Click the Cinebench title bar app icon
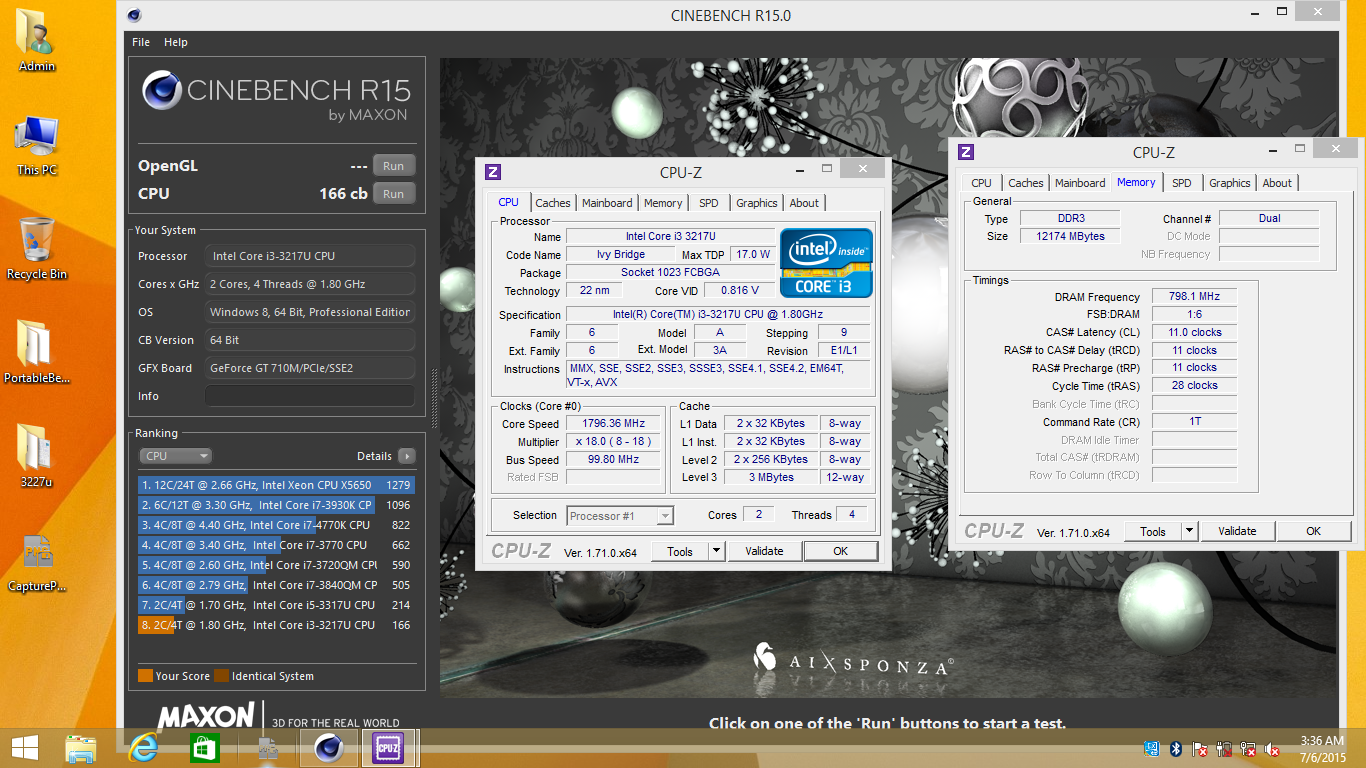The width and height of the screenshot is (1366, 768). [134, 15]
